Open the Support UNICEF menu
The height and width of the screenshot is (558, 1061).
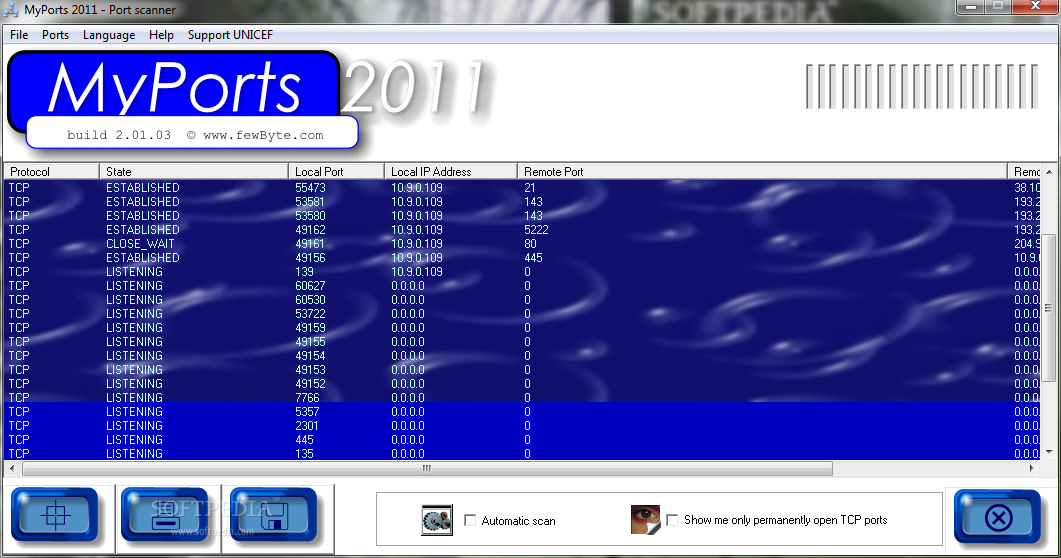tap(230, 34)
